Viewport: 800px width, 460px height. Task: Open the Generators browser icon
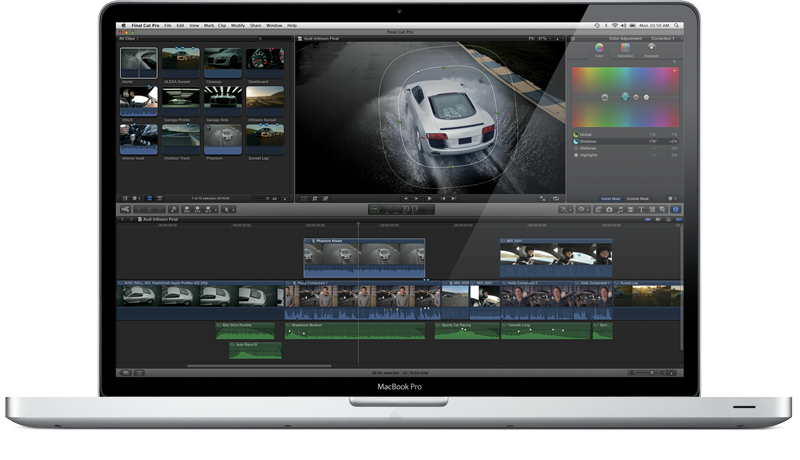[x=652, y=210]
